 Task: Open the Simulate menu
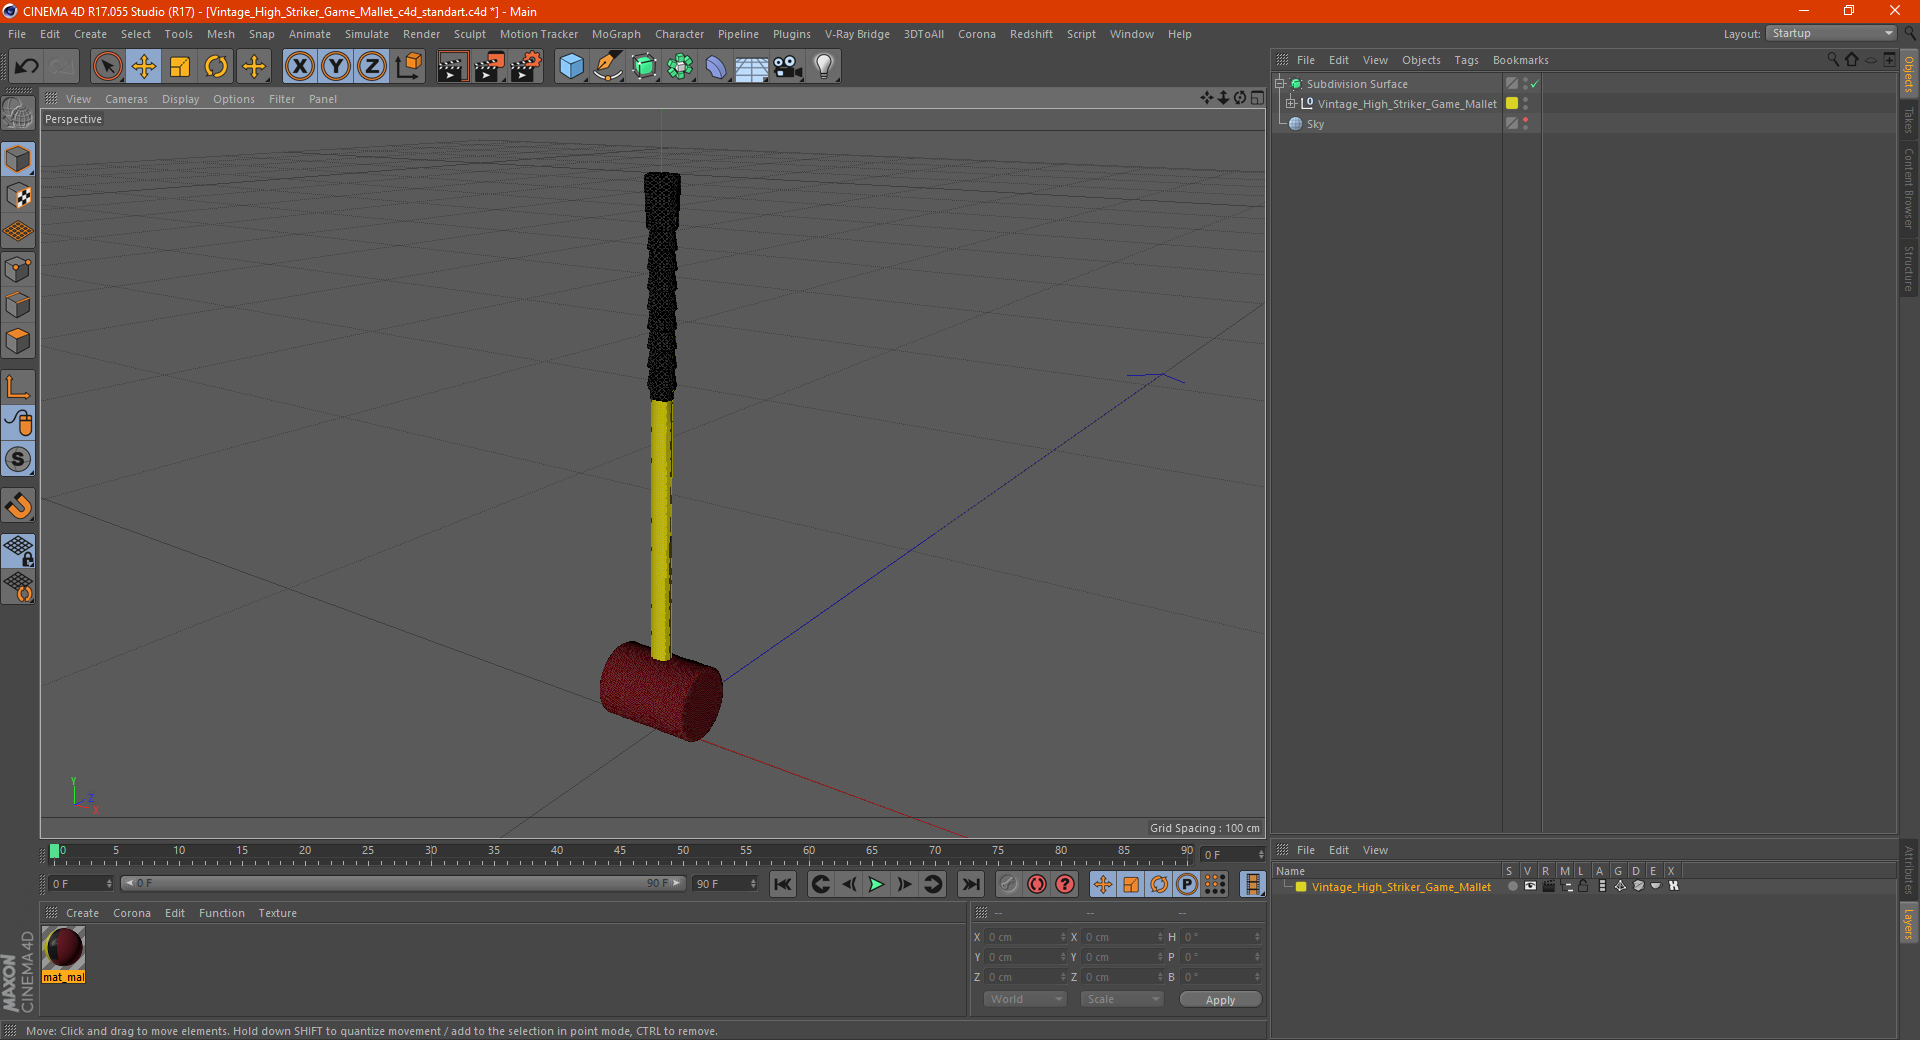pyautogui.click(x=367, y=34)
